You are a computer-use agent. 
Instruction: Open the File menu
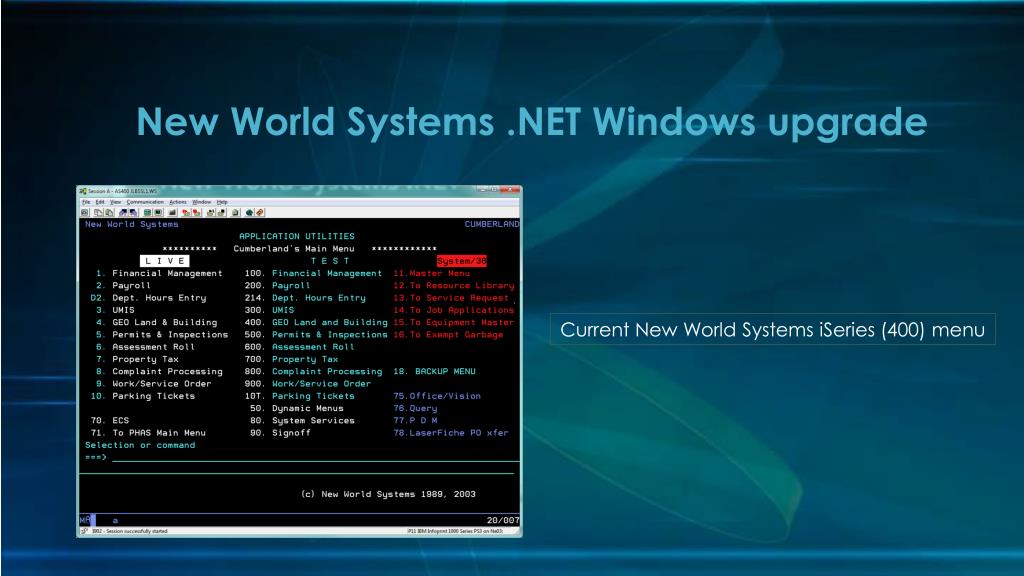[x=86, y=202]
